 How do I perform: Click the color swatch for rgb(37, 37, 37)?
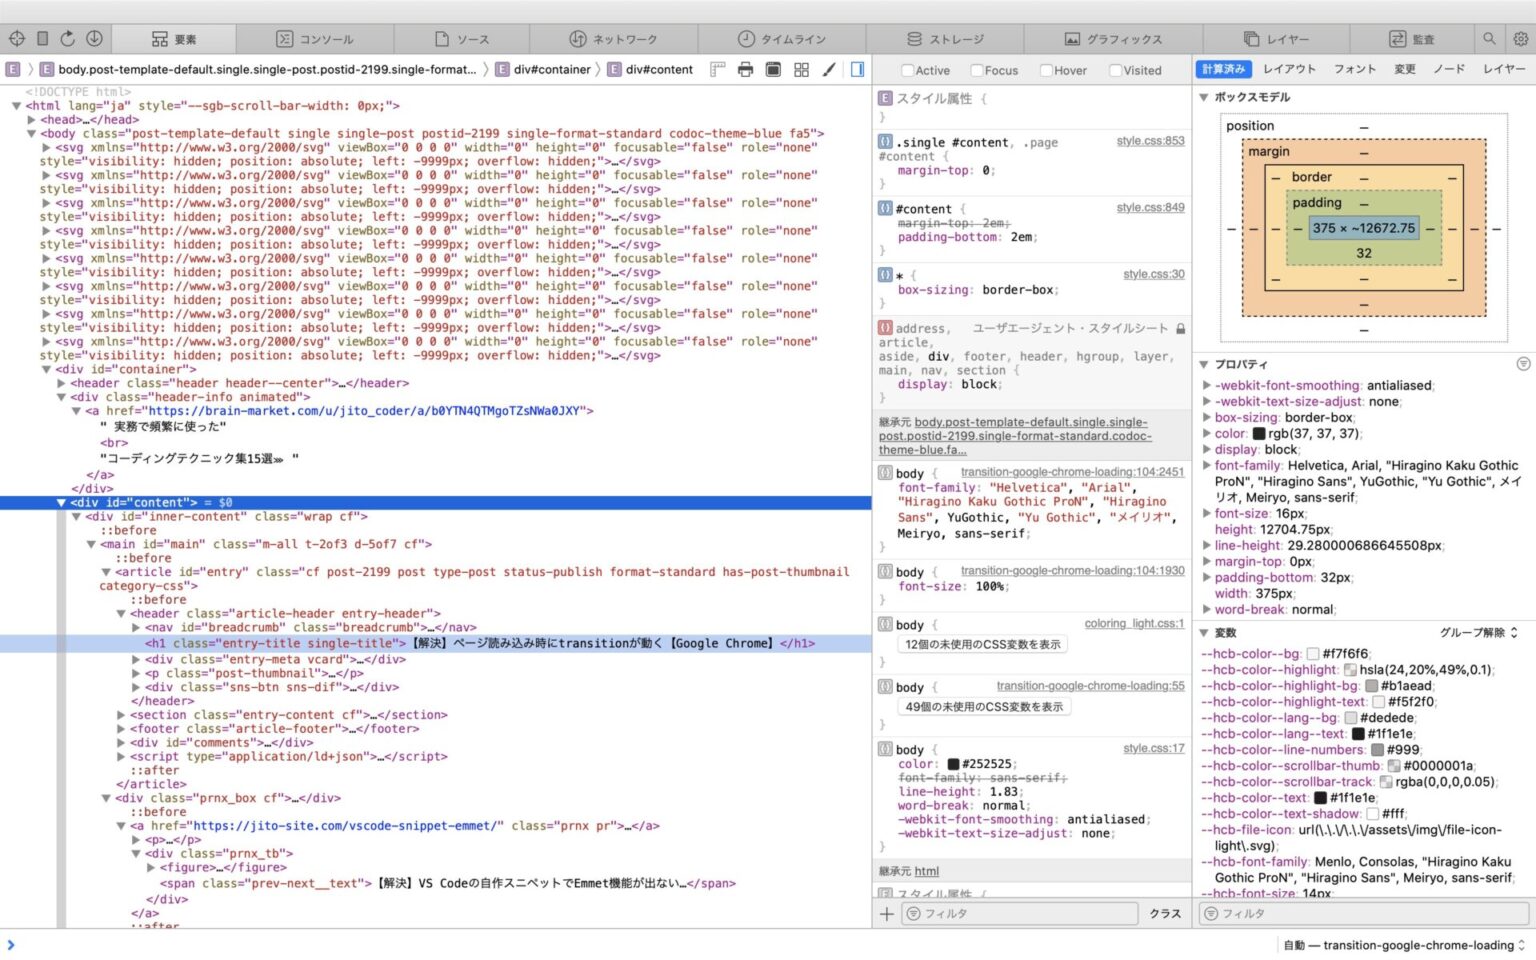[x=1259, y=434]
